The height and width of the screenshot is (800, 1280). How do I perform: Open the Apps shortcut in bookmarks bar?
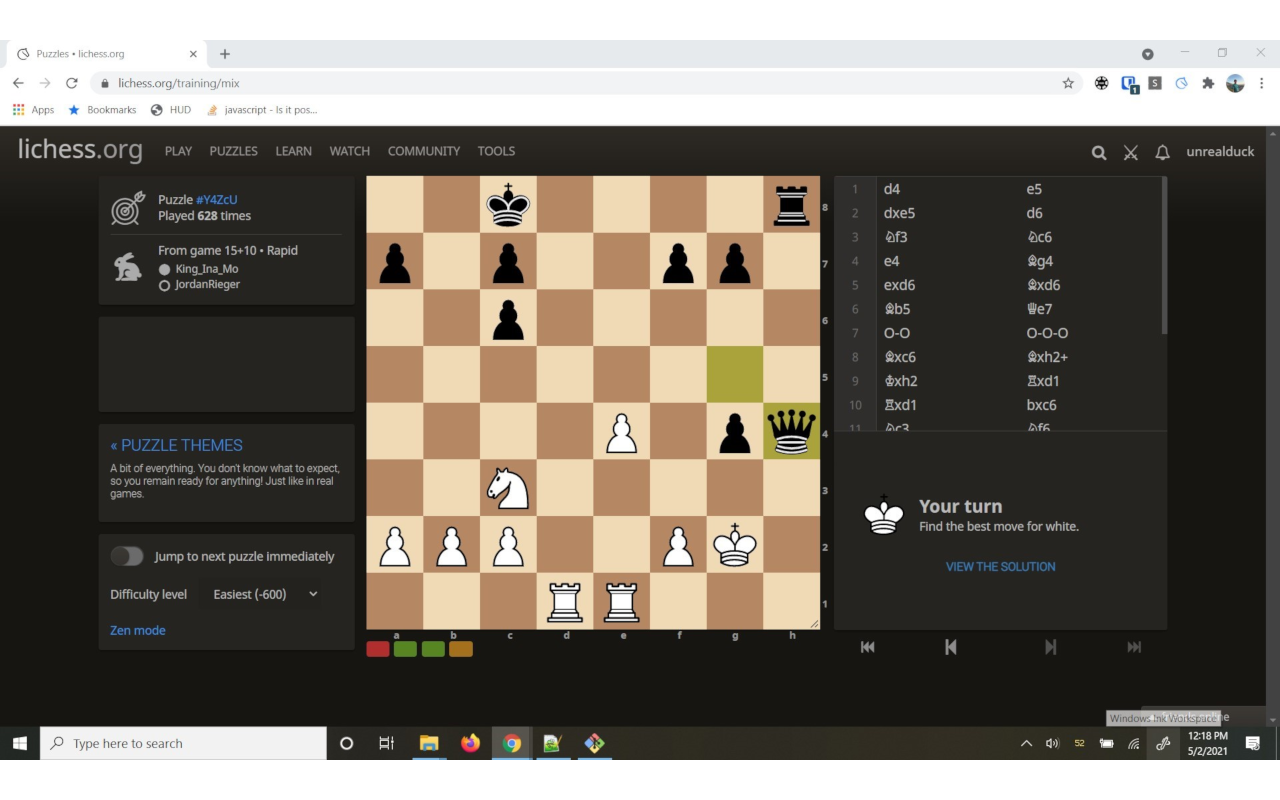[33, 109]
